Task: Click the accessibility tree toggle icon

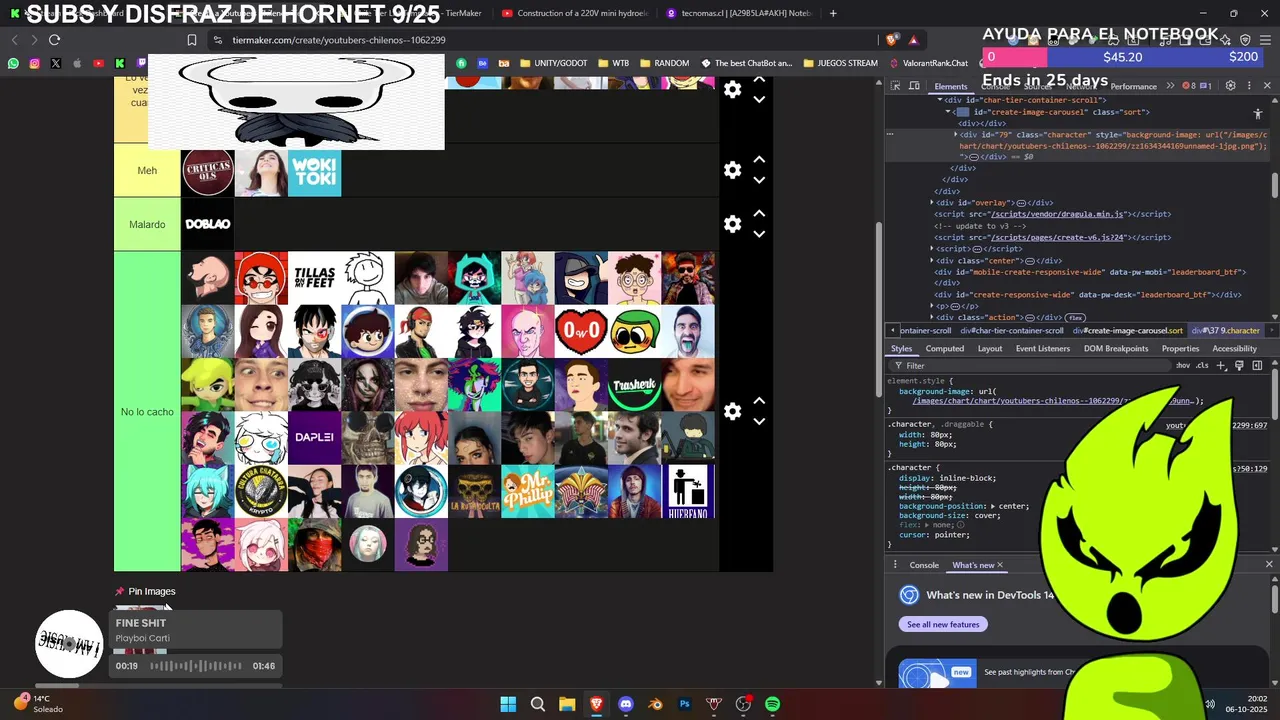Action: point(1258,114)
